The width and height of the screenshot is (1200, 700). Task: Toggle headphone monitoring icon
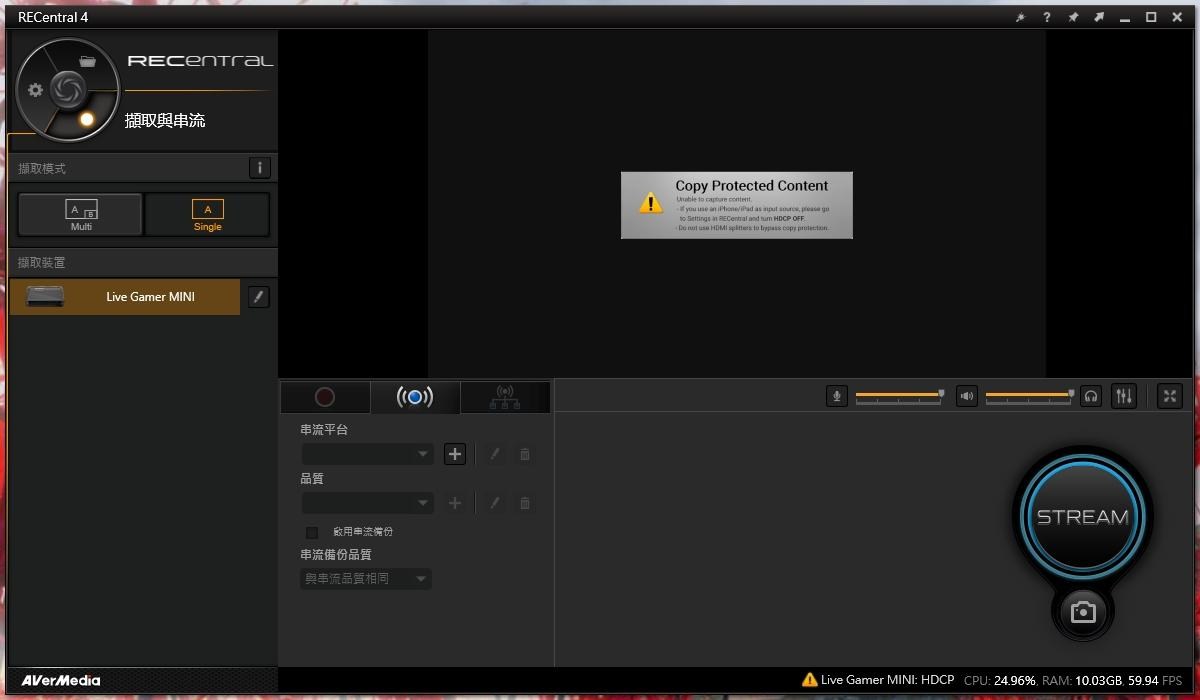(1091, 396)
